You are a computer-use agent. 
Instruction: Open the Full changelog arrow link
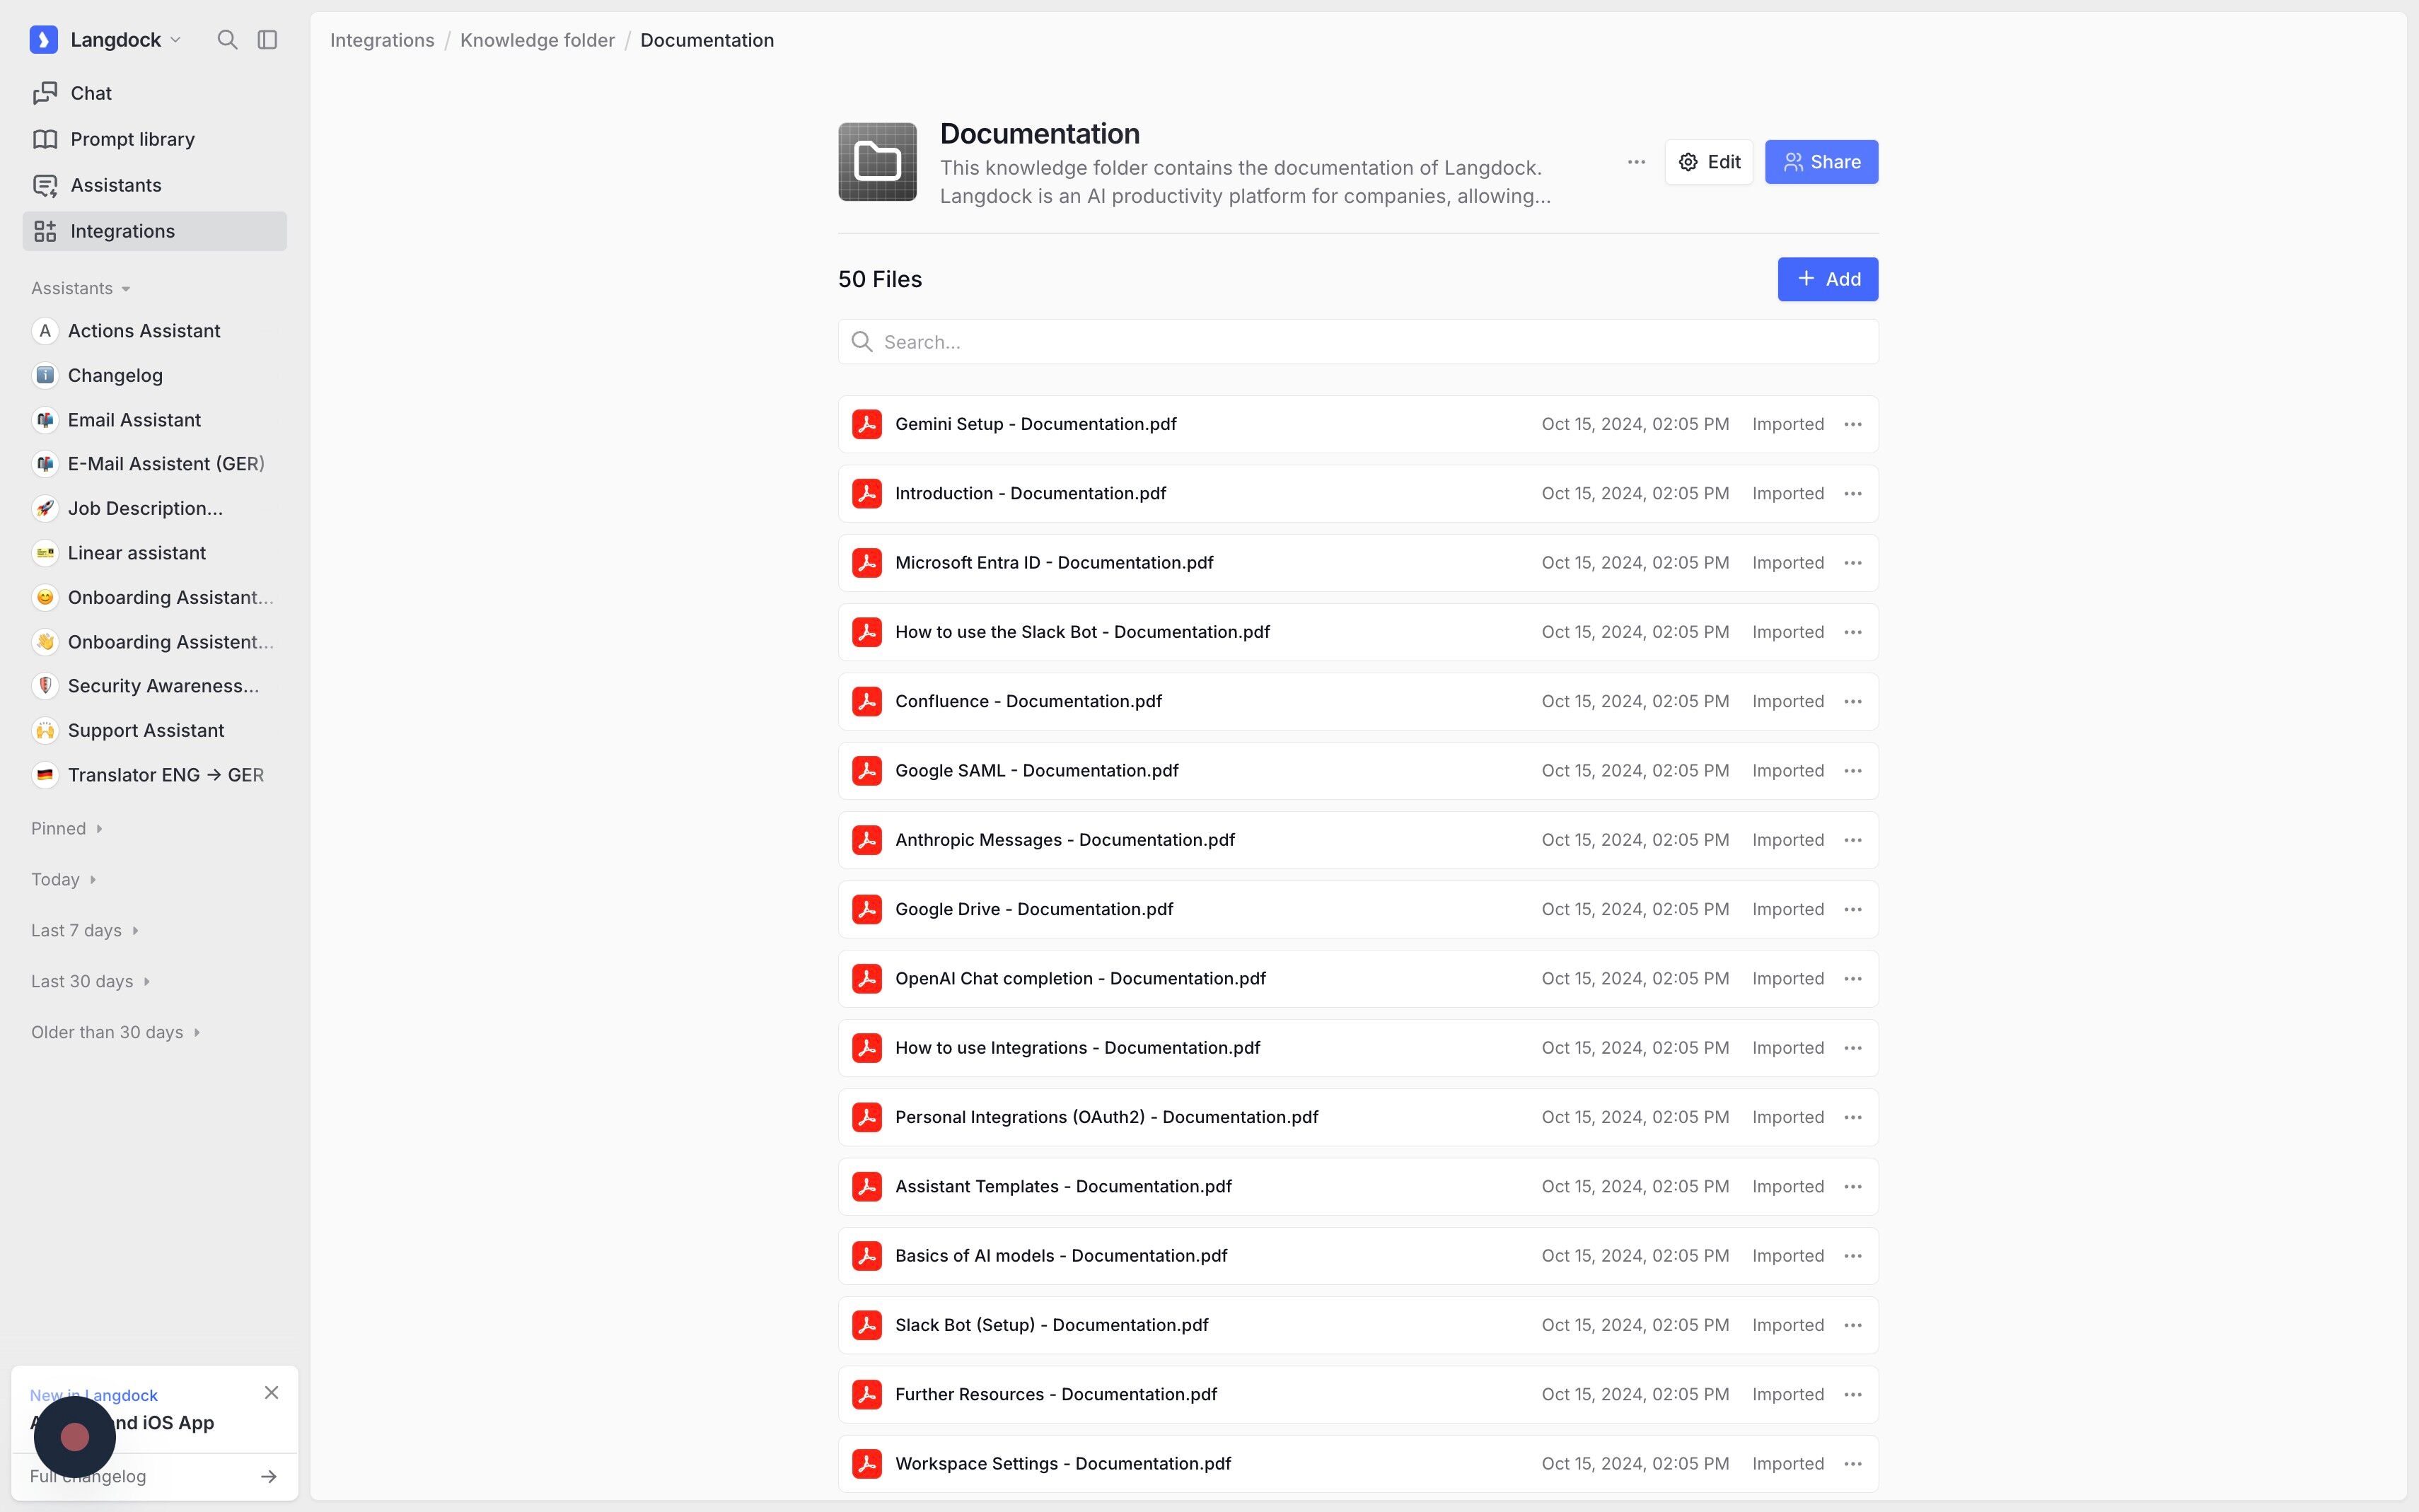coord(268,1477)
